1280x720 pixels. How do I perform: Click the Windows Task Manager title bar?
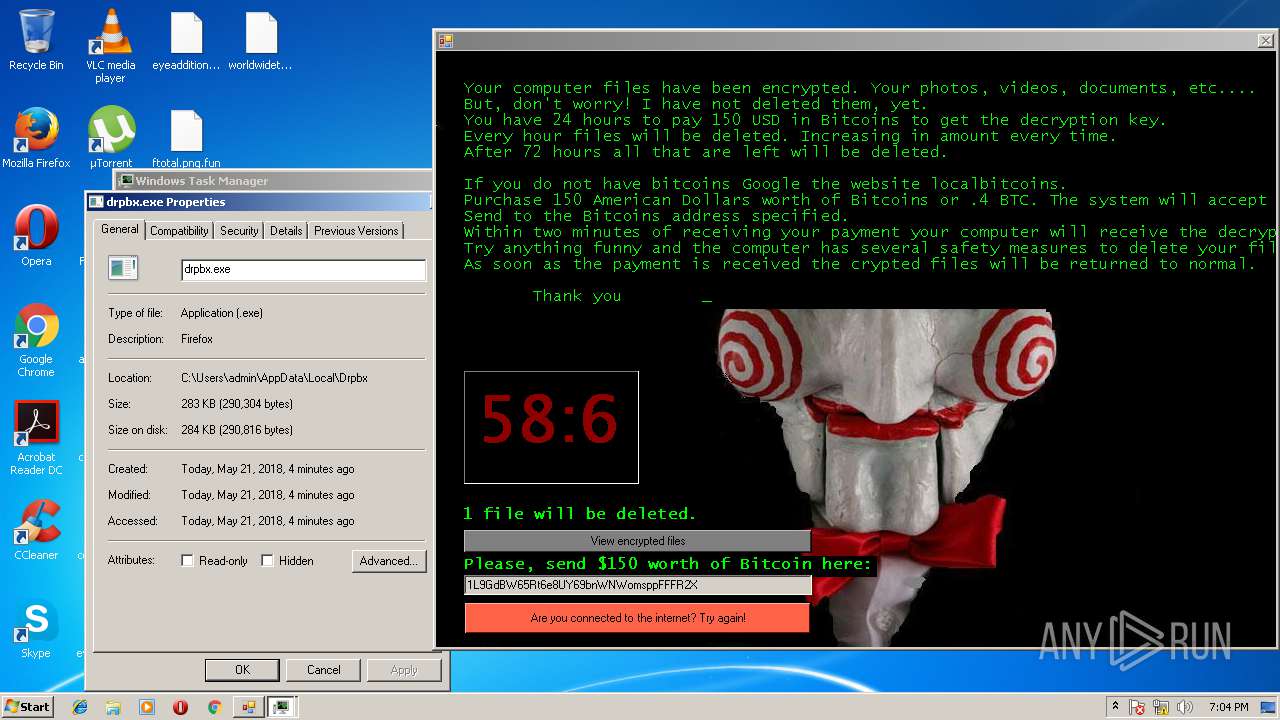pos(272,181)
